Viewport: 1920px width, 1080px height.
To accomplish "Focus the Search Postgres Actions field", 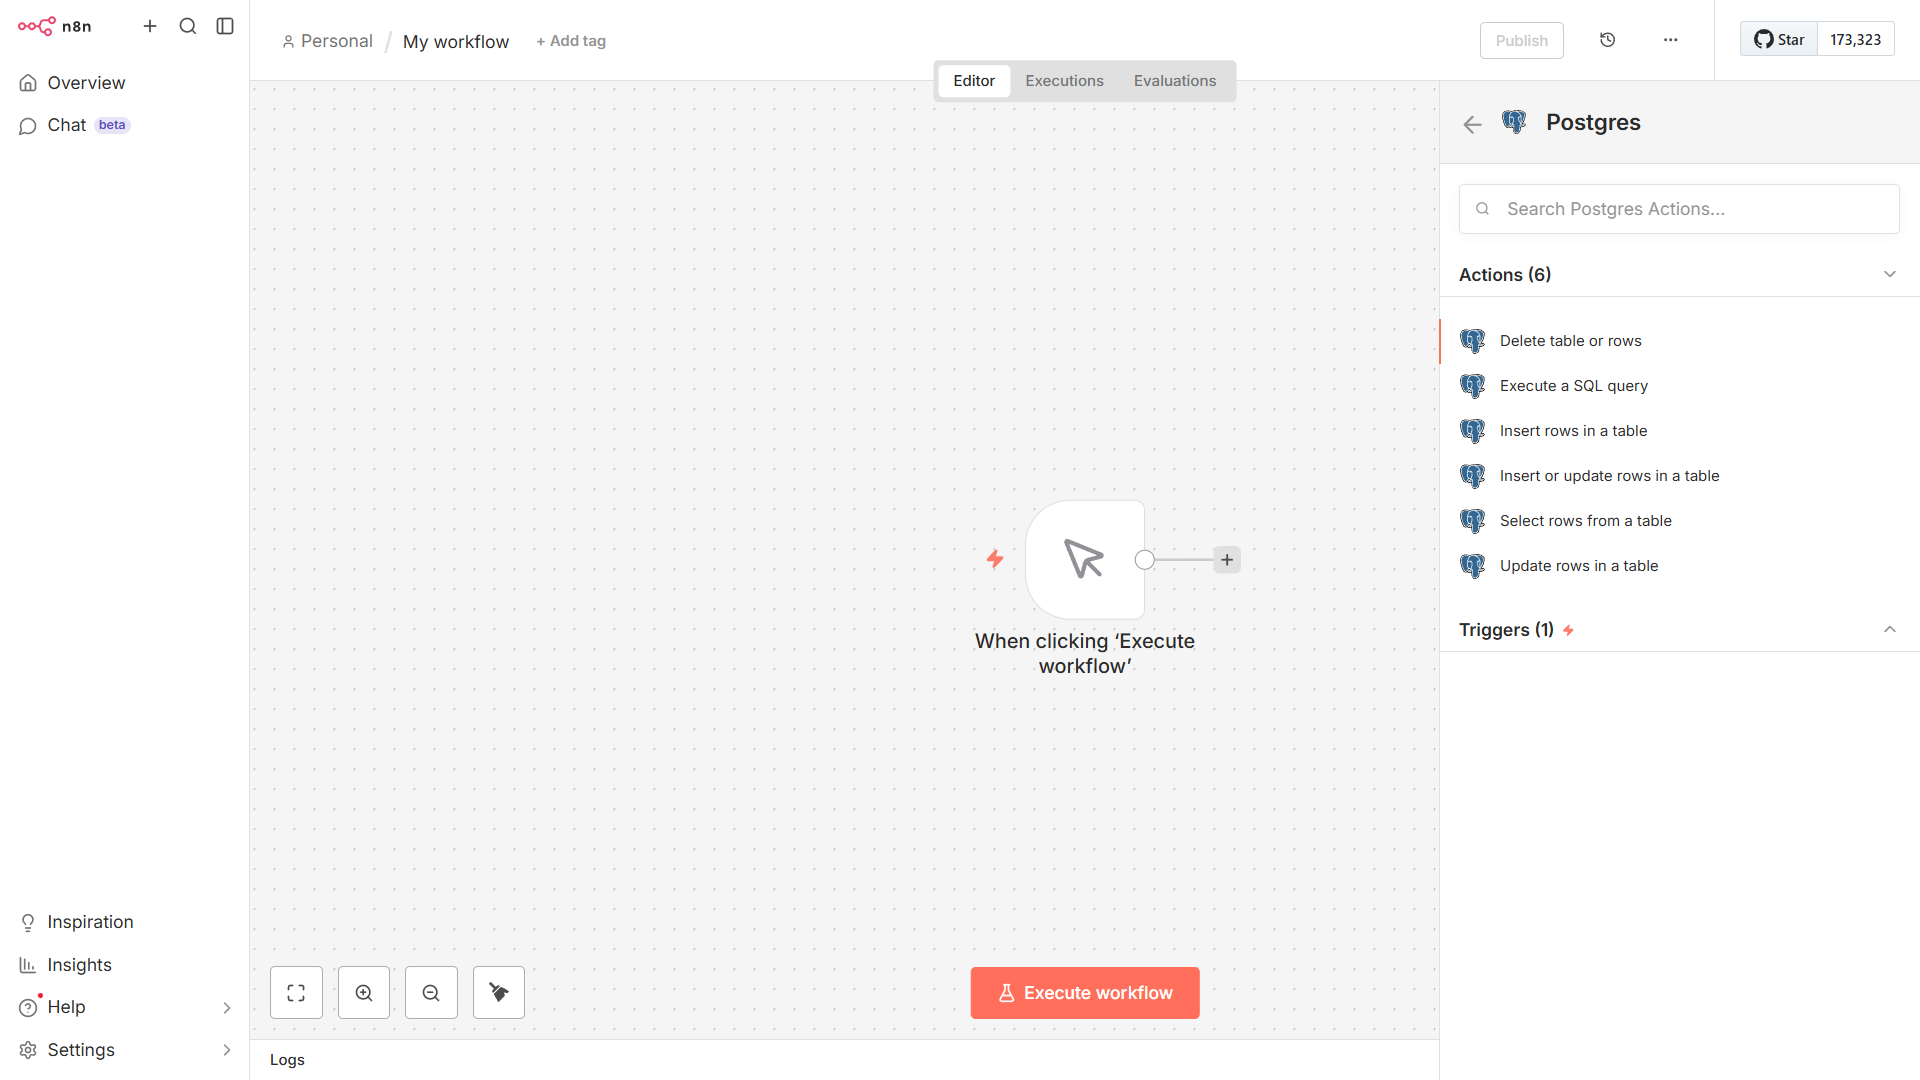I will [1690, 209].
